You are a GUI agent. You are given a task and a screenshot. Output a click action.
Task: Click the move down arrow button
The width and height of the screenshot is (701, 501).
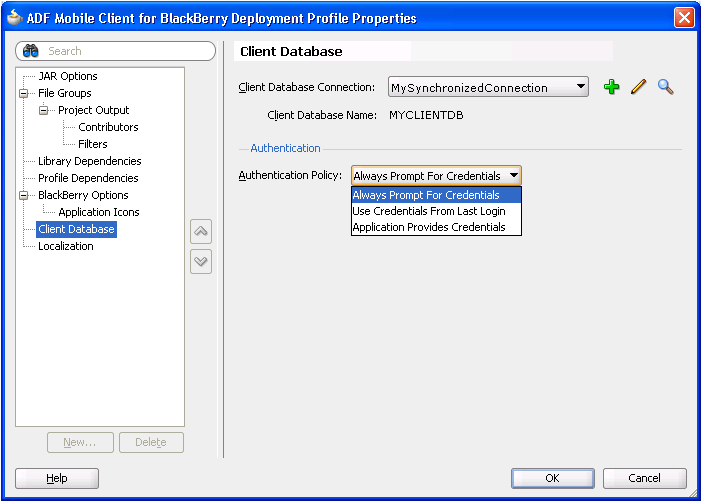201,261
